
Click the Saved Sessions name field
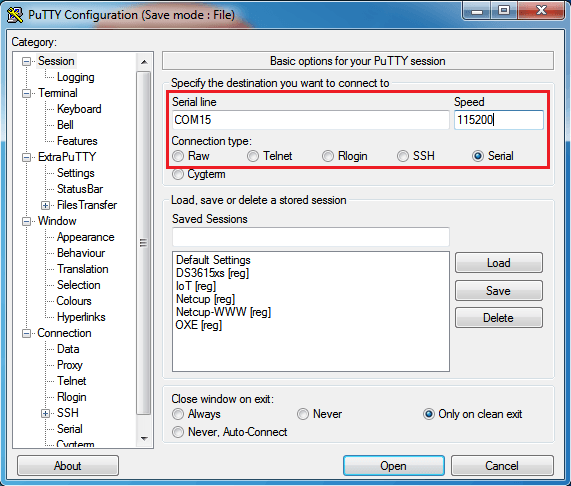tap(311, 237)
